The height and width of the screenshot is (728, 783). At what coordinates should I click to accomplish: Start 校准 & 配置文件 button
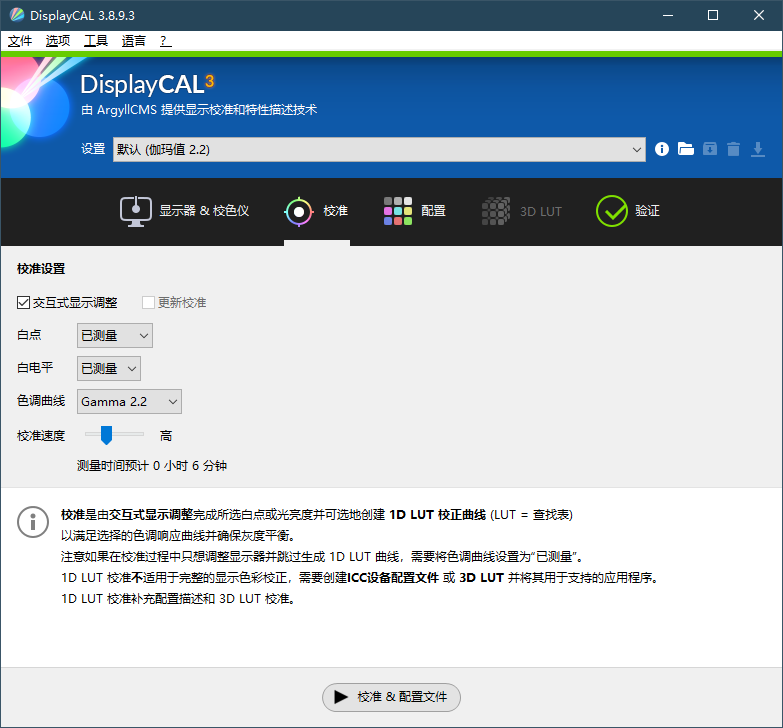pos(392,697)
